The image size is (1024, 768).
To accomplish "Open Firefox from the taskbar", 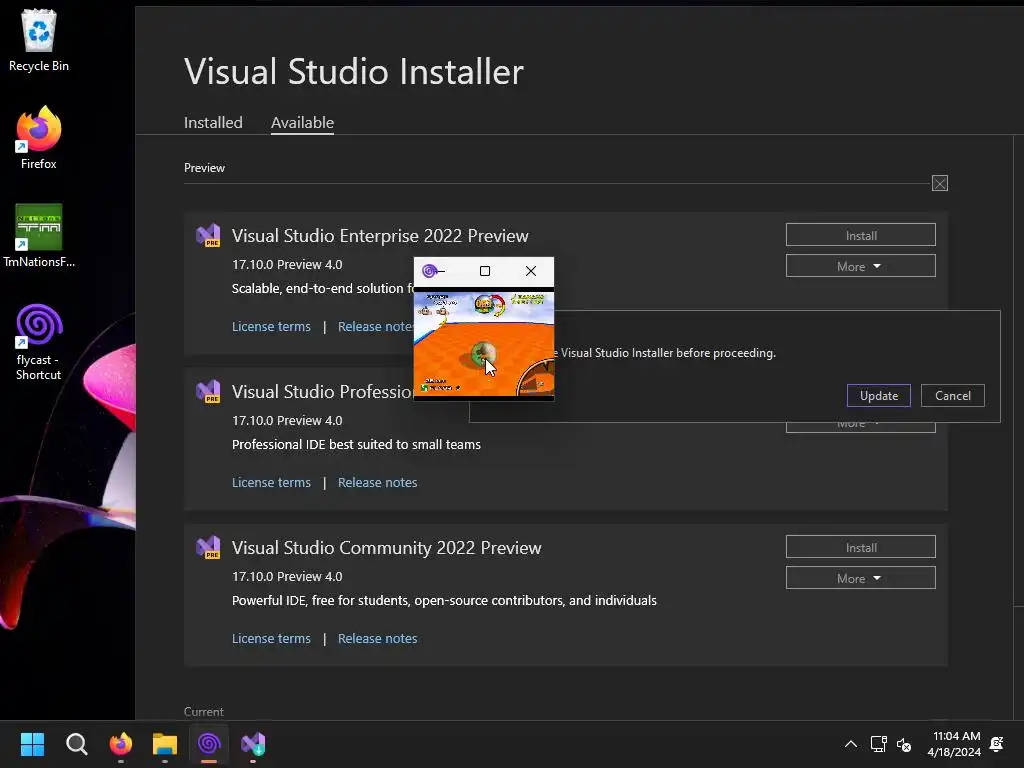I will [121, 744].
